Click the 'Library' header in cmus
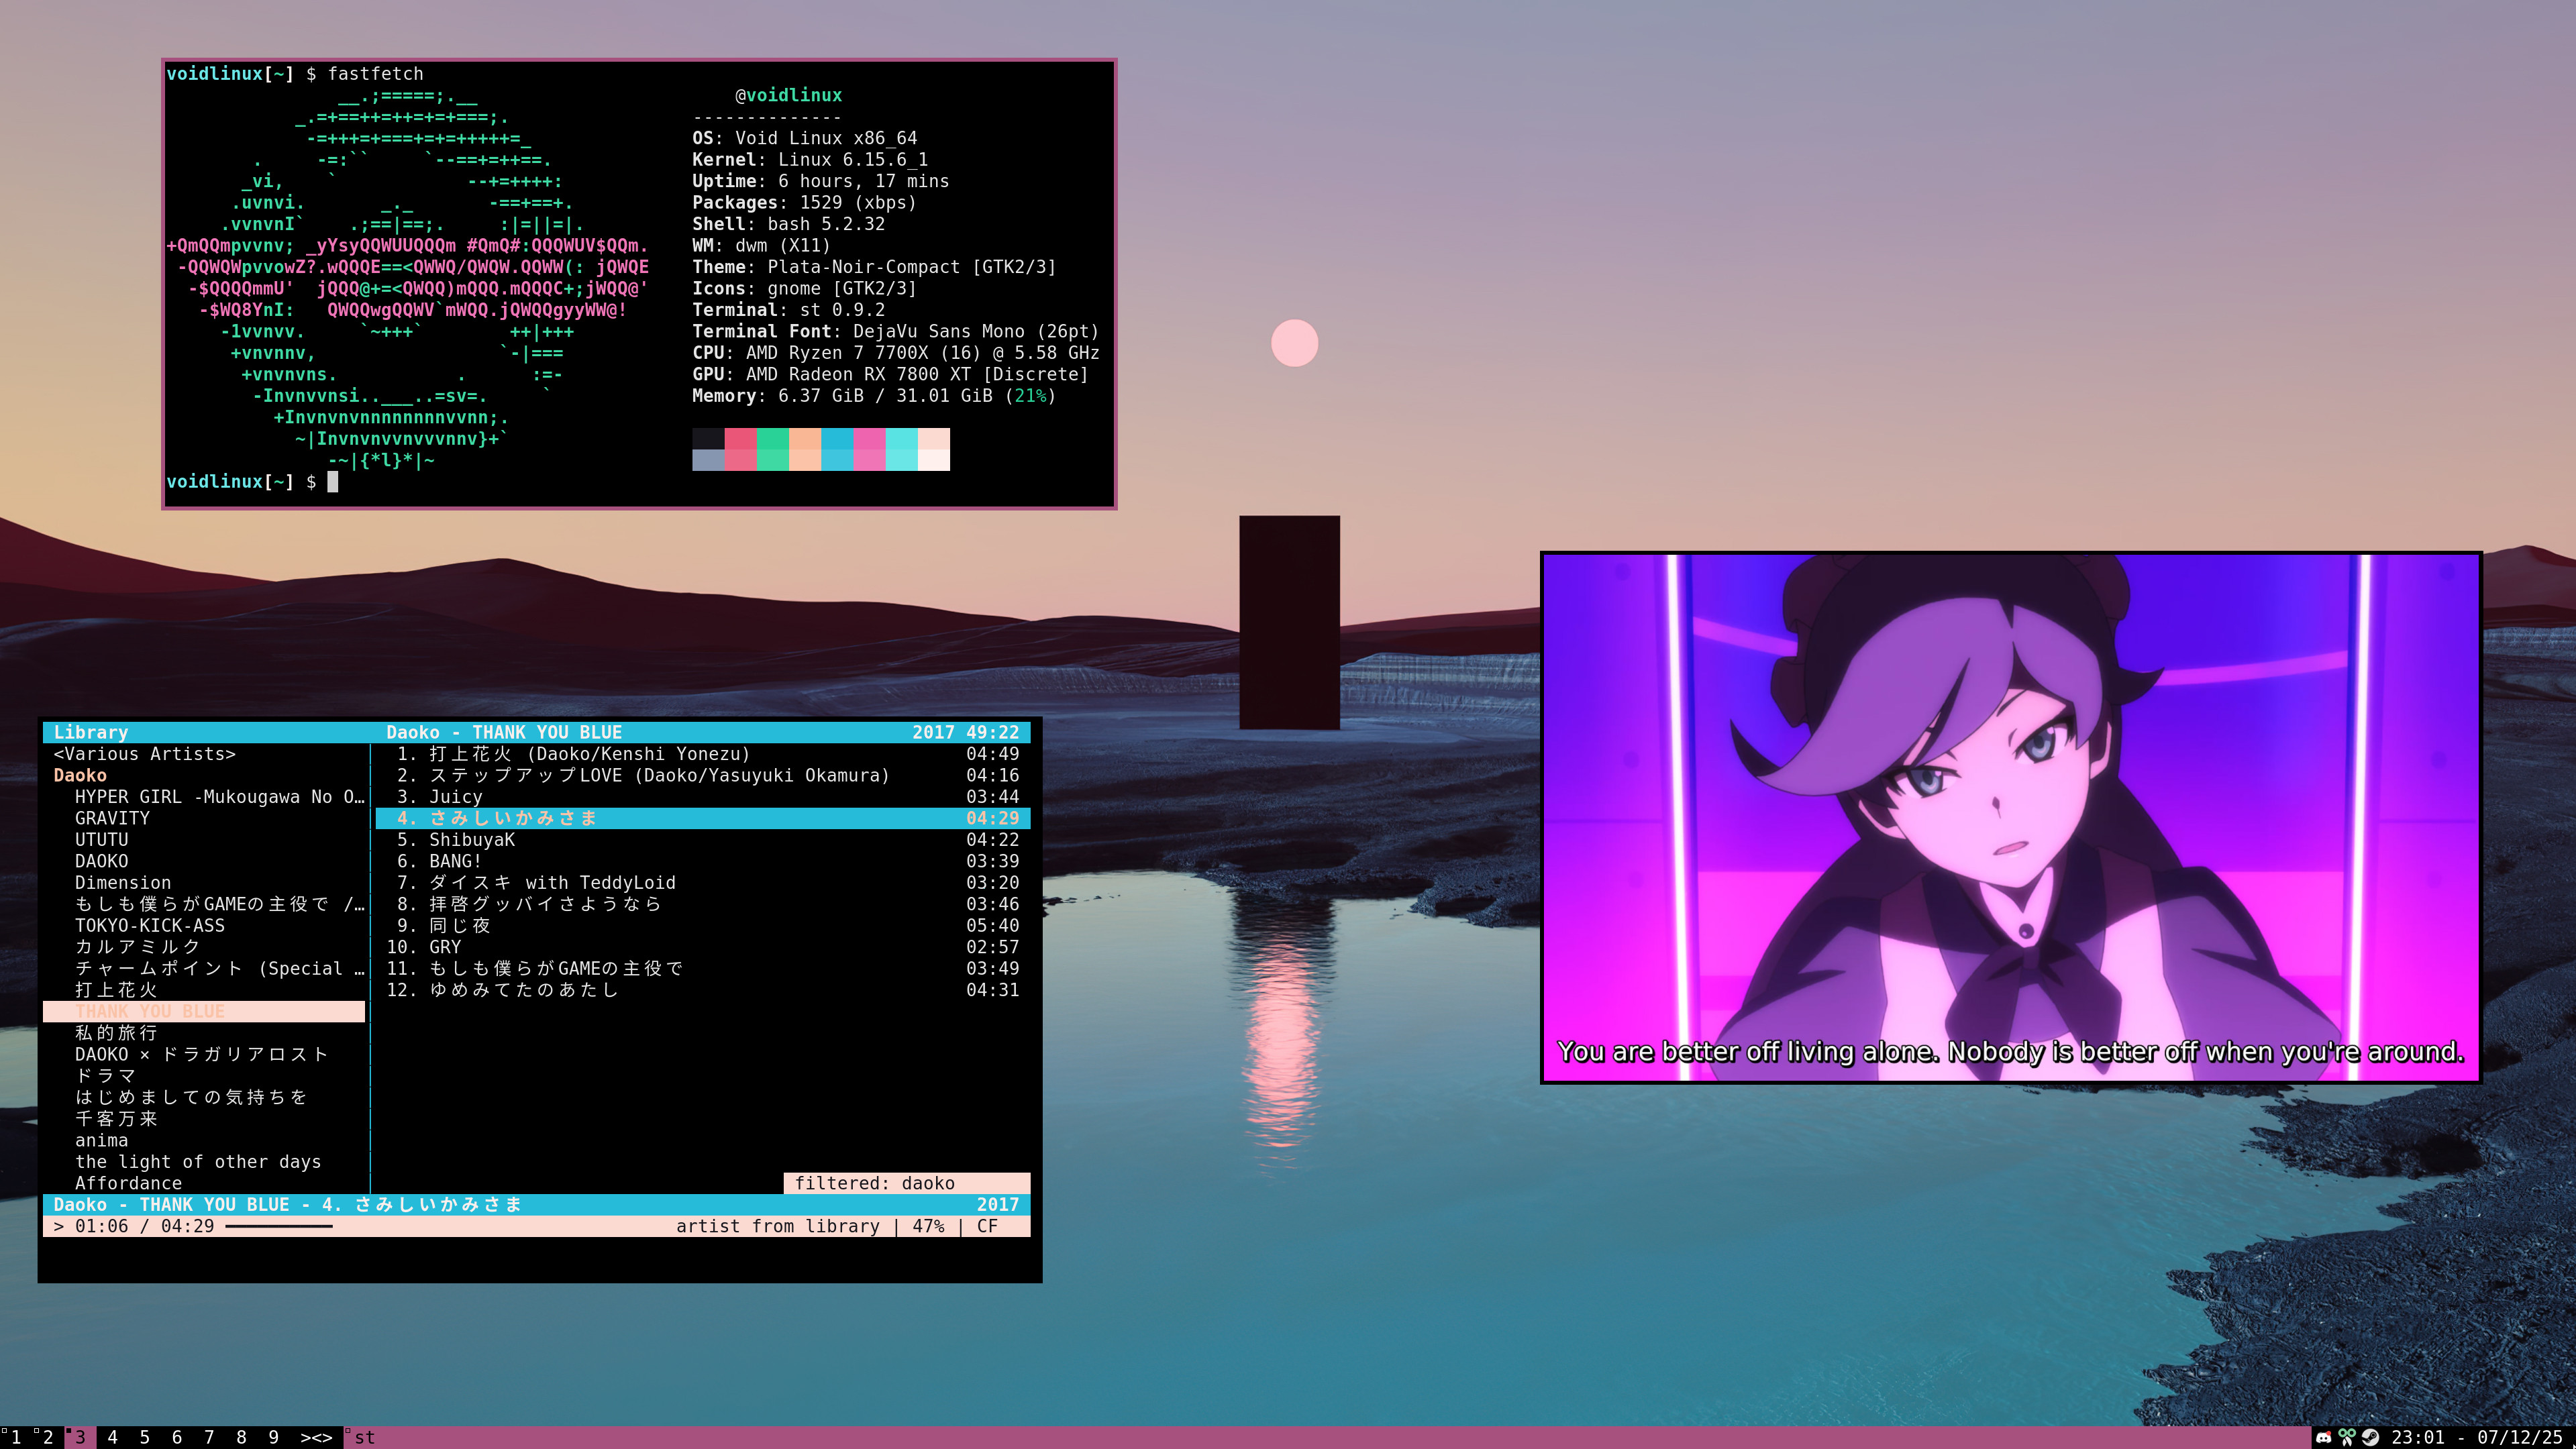Screen dimensions: 2576x1449 91,732
